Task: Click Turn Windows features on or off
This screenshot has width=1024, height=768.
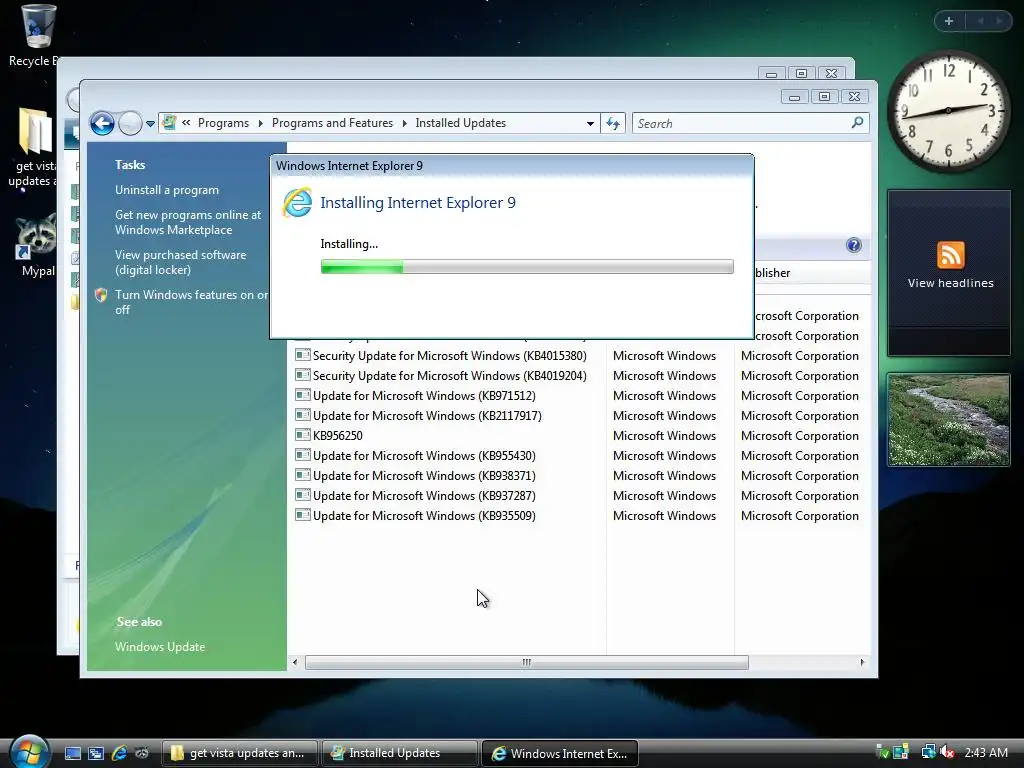Action: coord(191,302)
